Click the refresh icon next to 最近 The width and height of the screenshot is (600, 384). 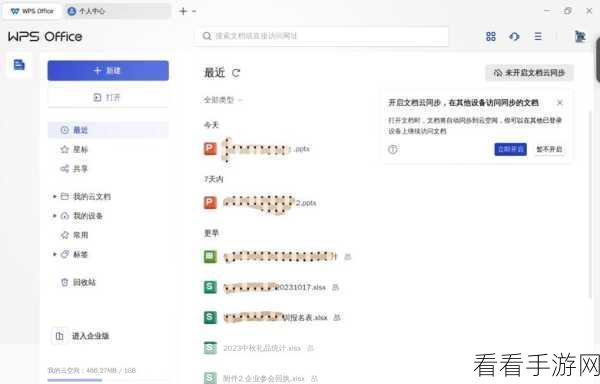236,73
